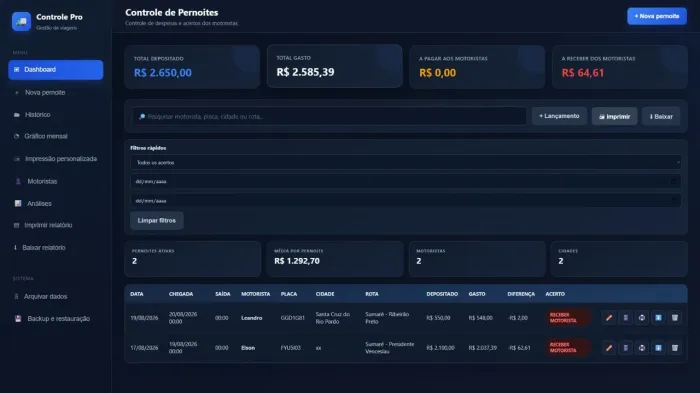Viewport: 700px width, 393px height.
Task: Click the Backup e restauração disk icon
Action: click(18, 318)
